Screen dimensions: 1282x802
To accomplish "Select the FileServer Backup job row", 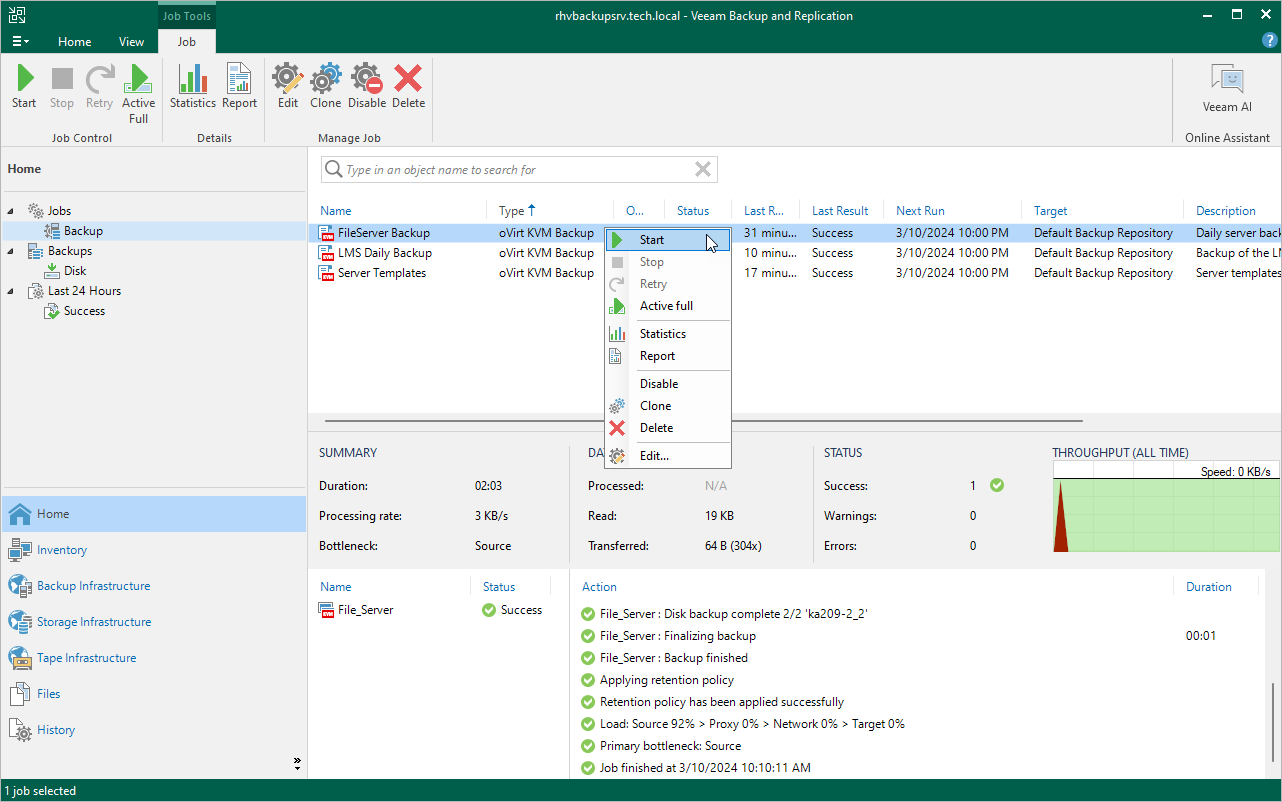I will click(794, 233).
